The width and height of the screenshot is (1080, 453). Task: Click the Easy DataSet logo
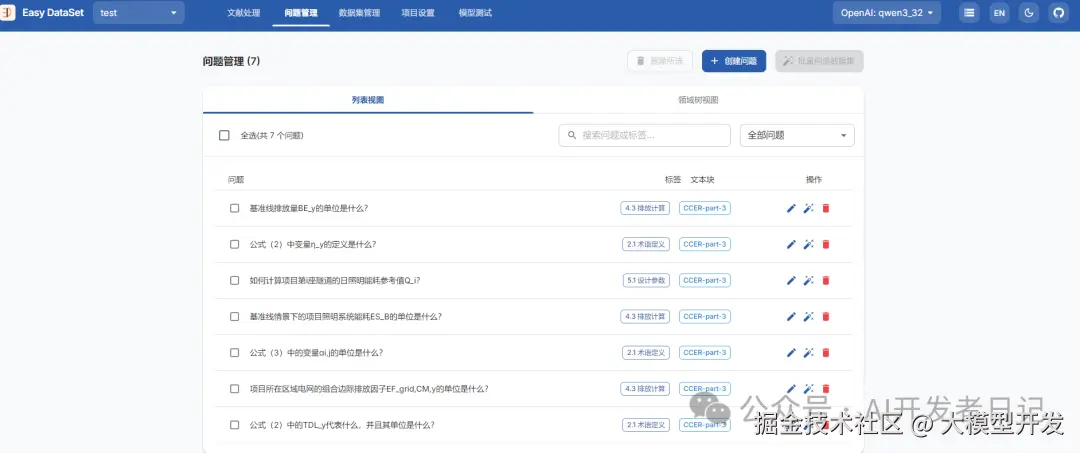42,12
